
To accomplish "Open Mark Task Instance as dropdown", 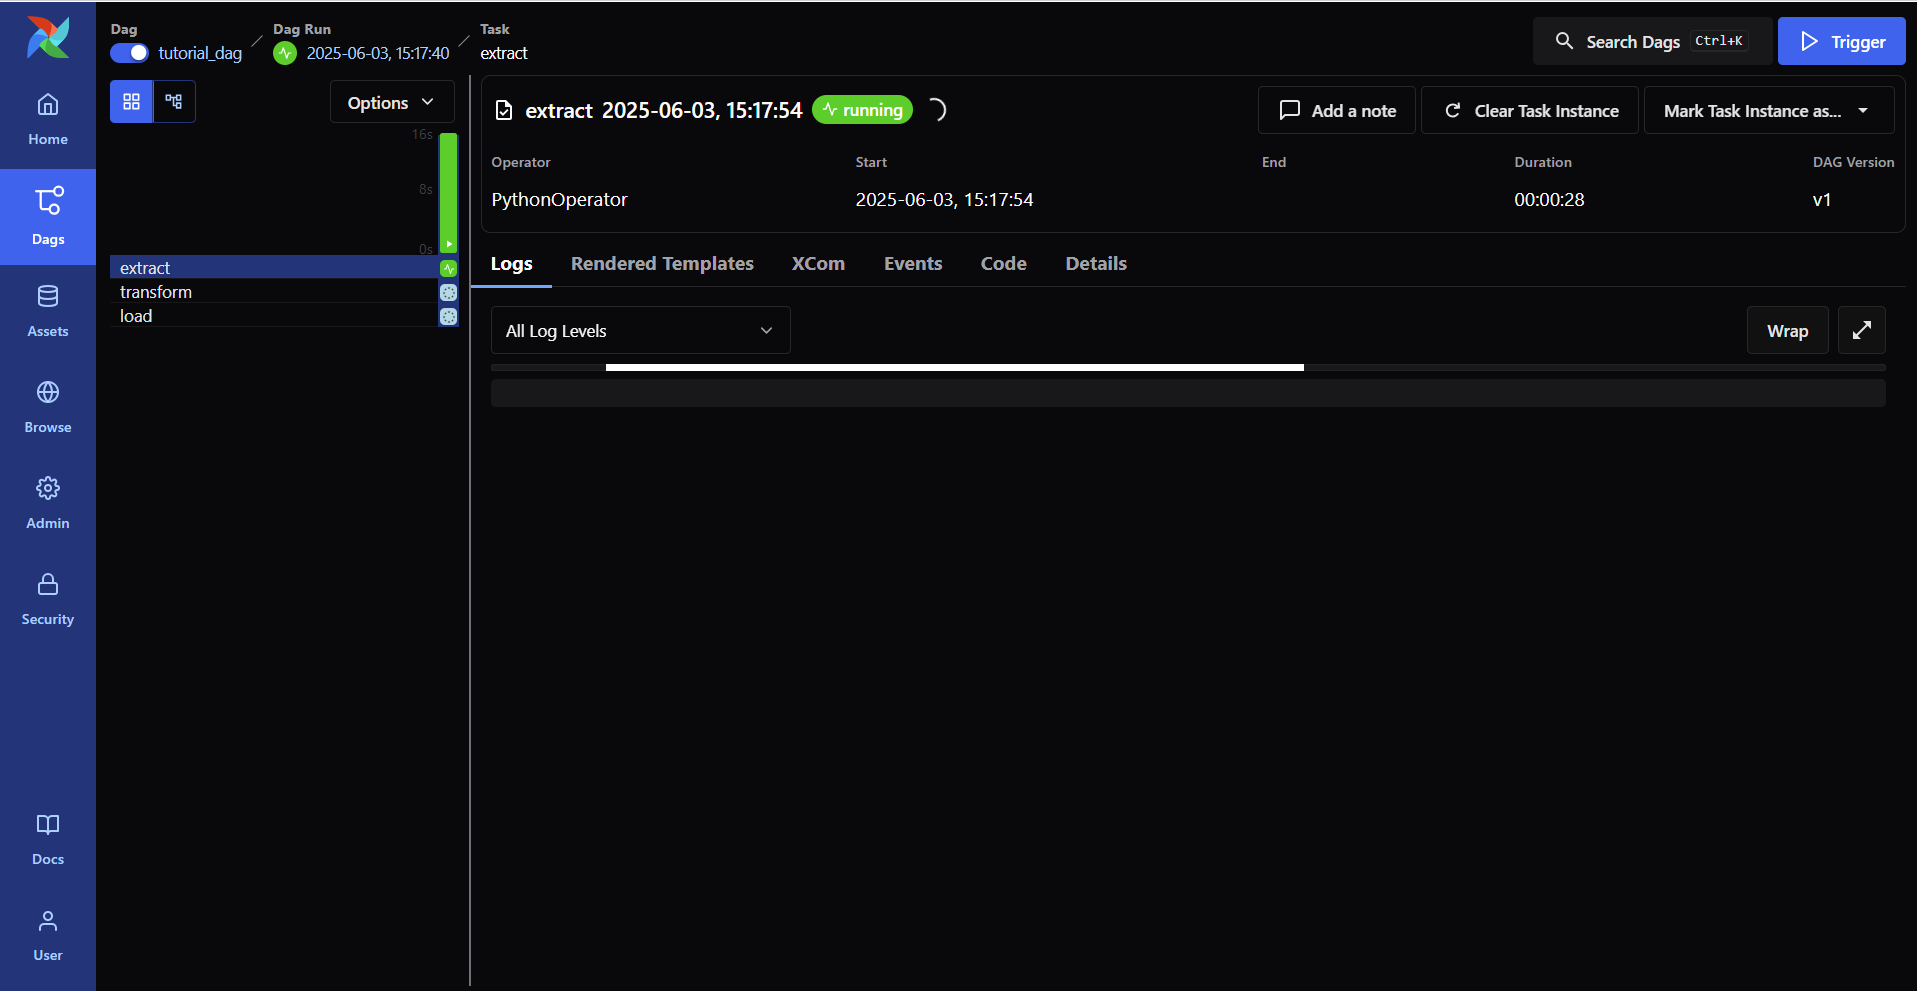I will pyautogui.click(x=1768, y=110).
